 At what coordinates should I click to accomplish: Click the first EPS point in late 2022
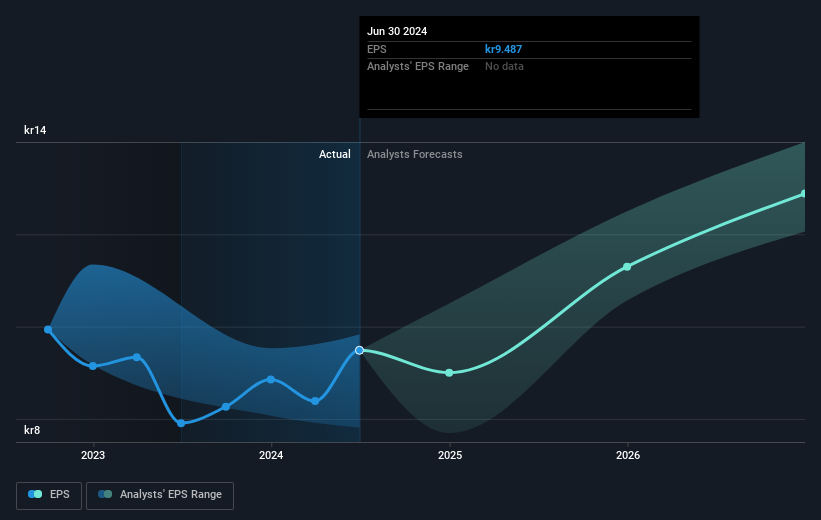pyautogui.click(x=48, y=329)
